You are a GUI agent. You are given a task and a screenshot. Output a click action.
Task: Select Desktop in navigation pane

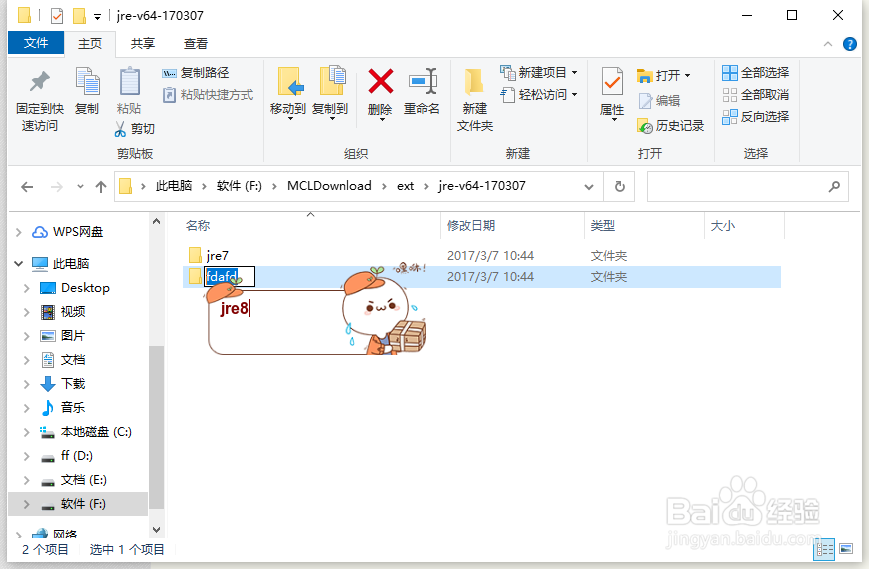tap(85, 288)
